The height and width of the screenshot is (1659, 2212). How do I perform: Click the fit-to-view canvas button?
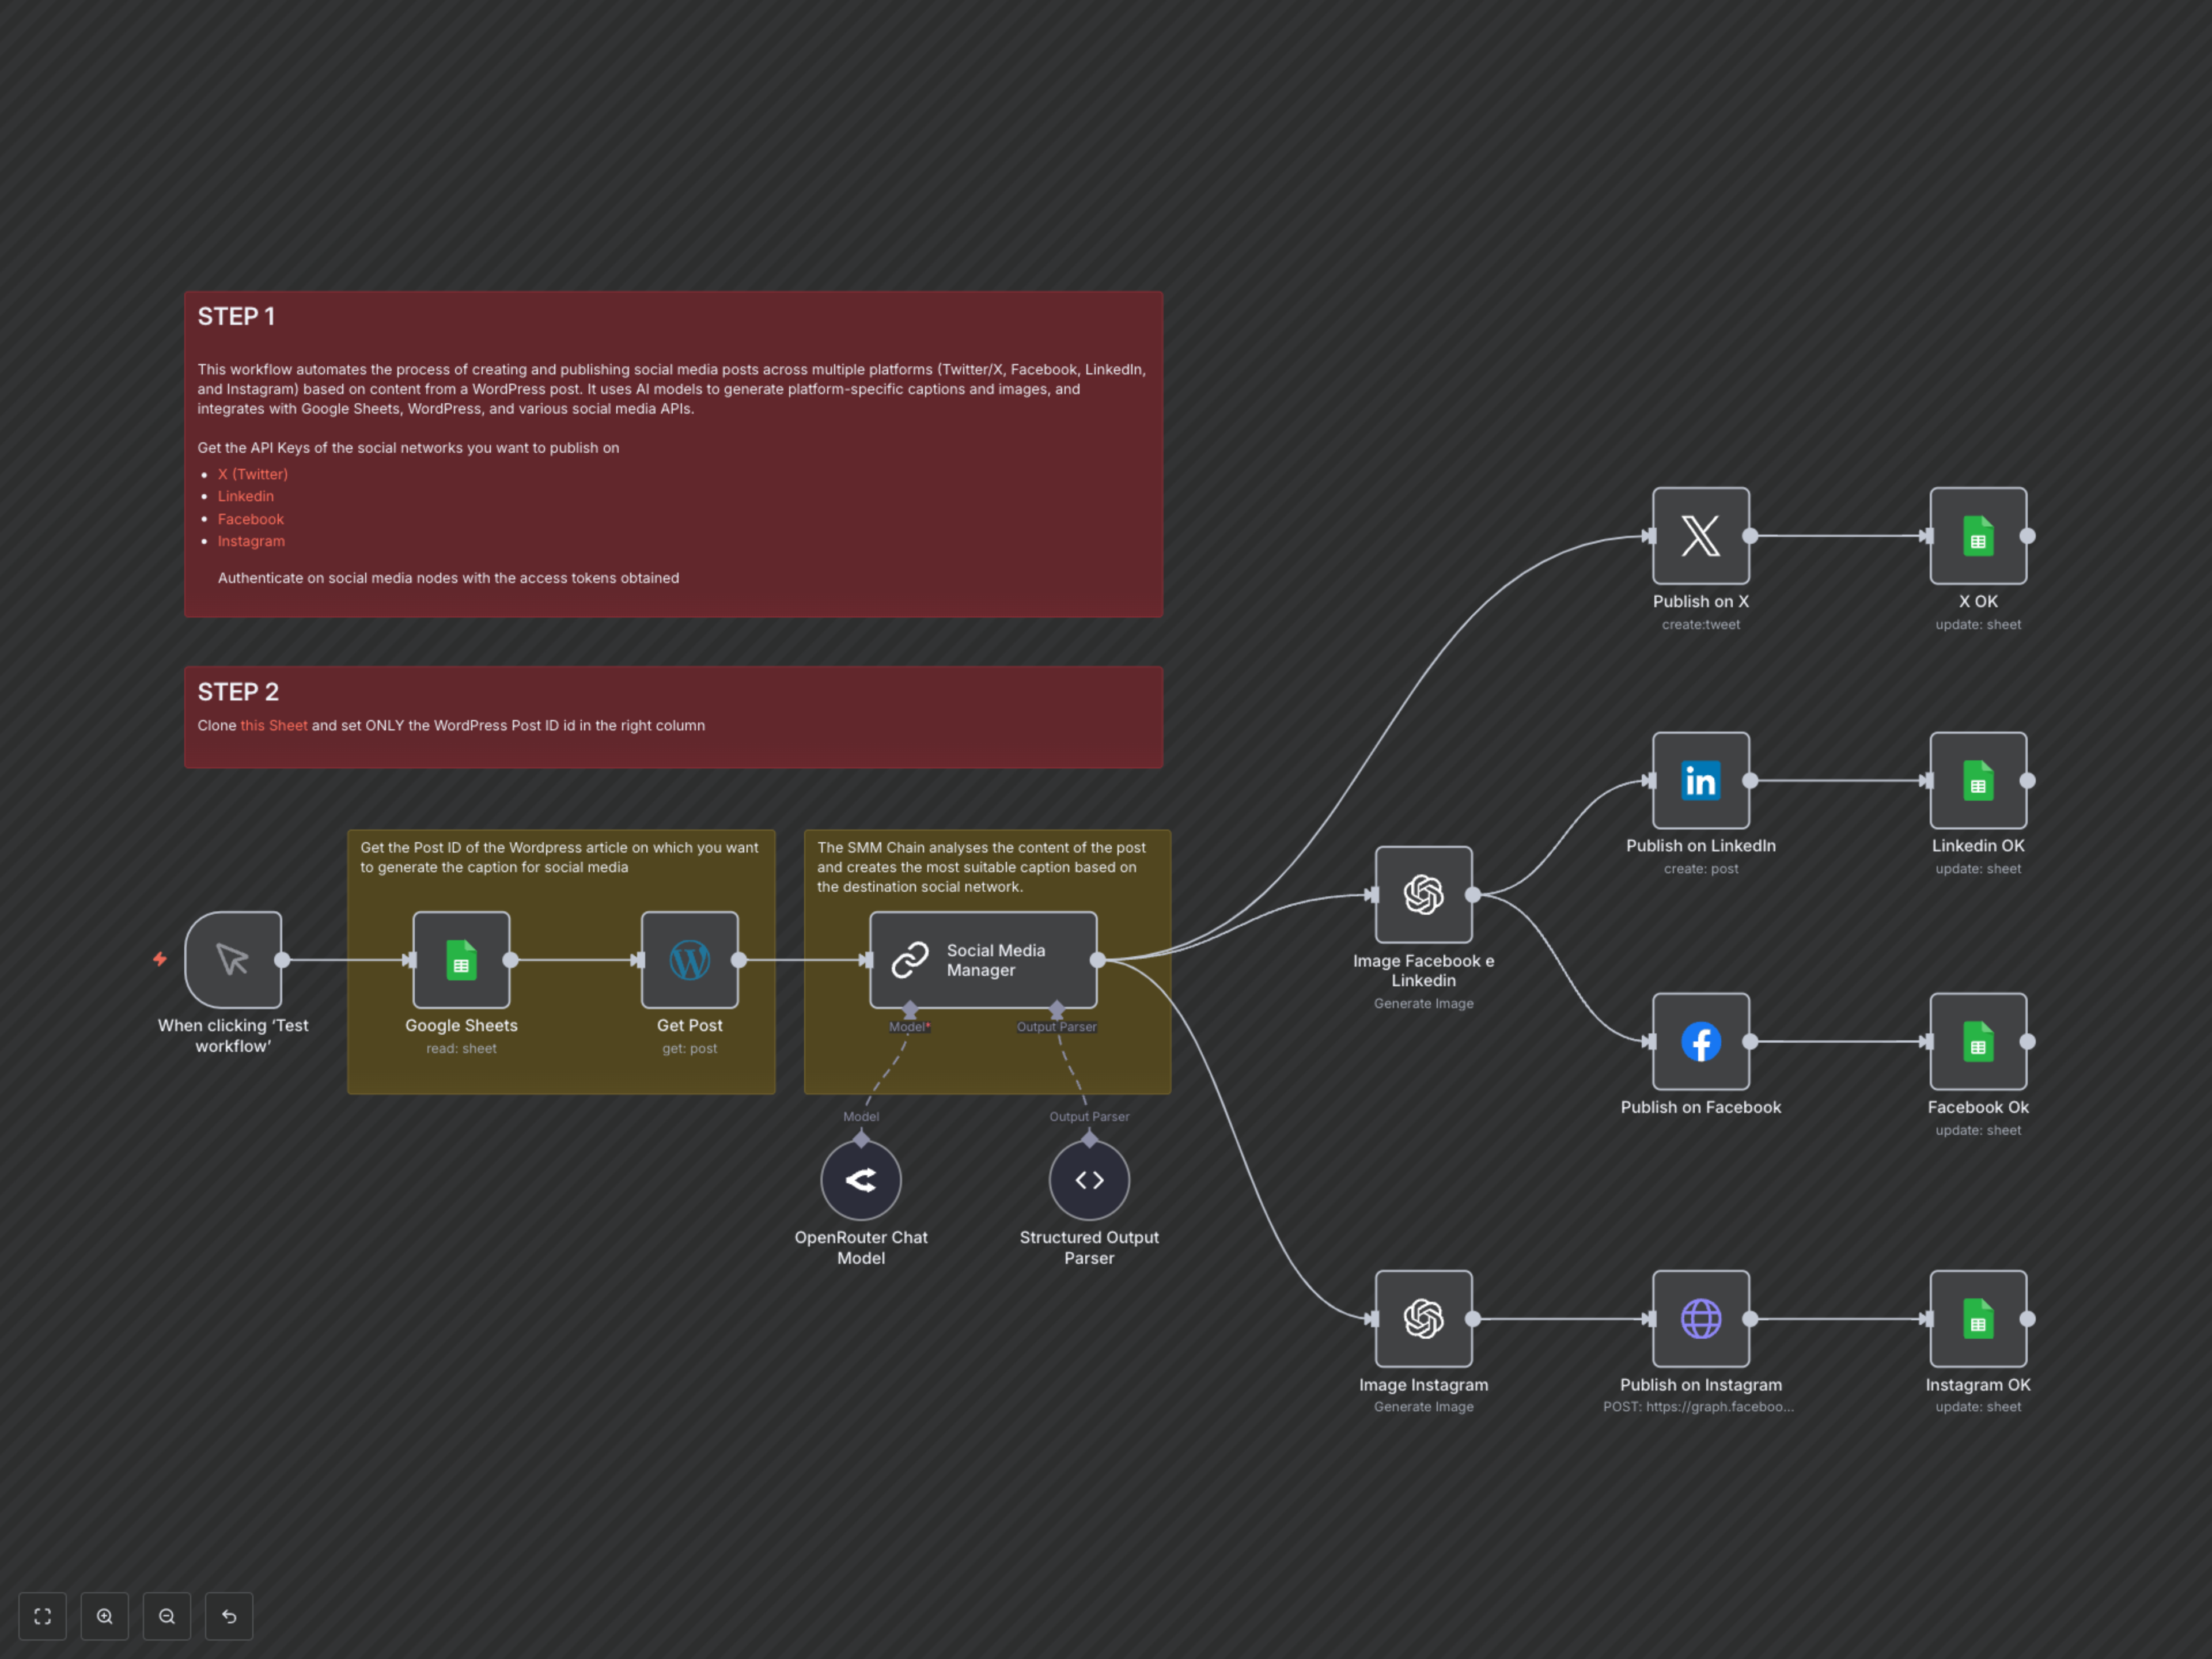coord(42,1616)
